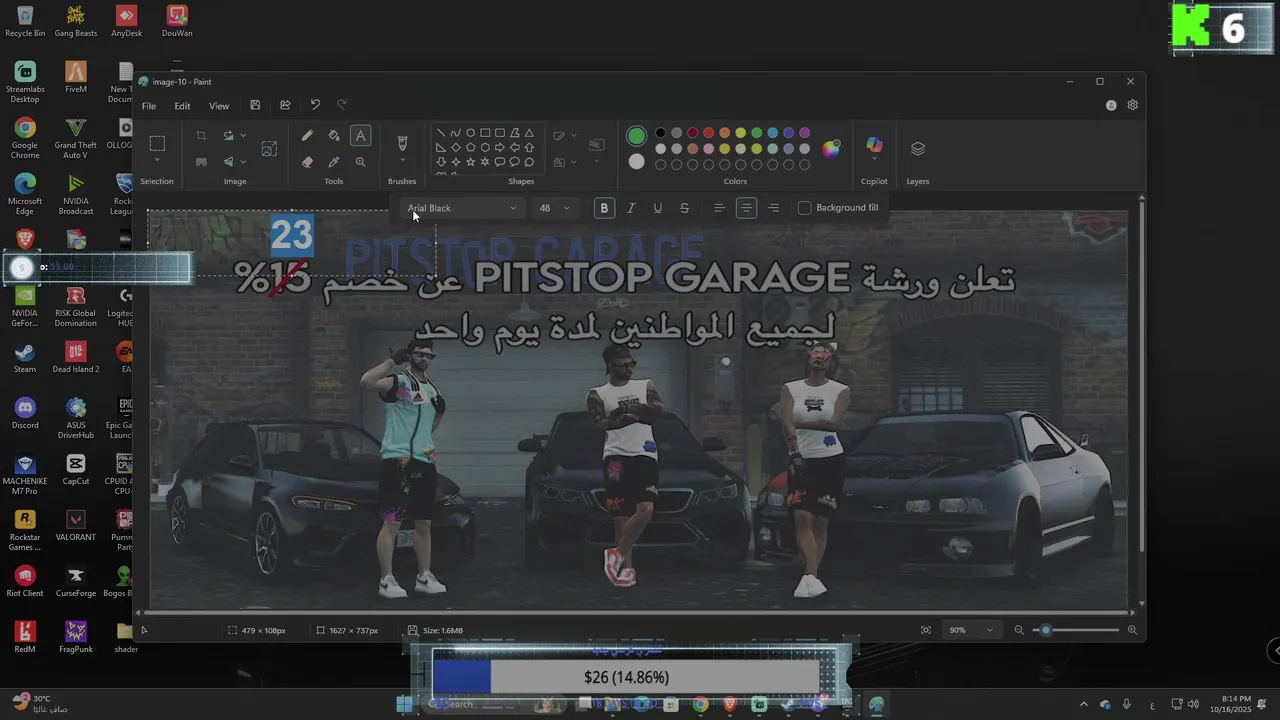Toggle Bold text formatting
This screenshot has height=720, width=1280.
(604, 208)
